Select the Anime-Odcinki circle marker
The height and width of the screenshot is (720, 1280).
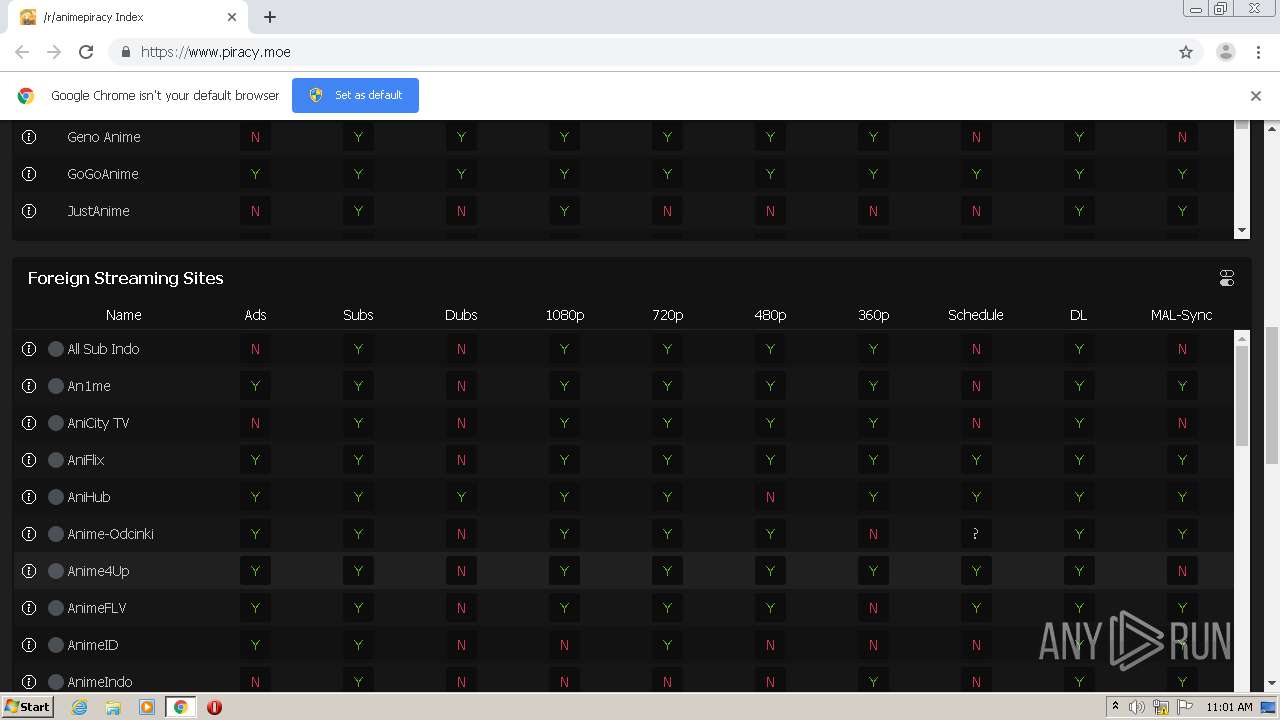point(56,534)
